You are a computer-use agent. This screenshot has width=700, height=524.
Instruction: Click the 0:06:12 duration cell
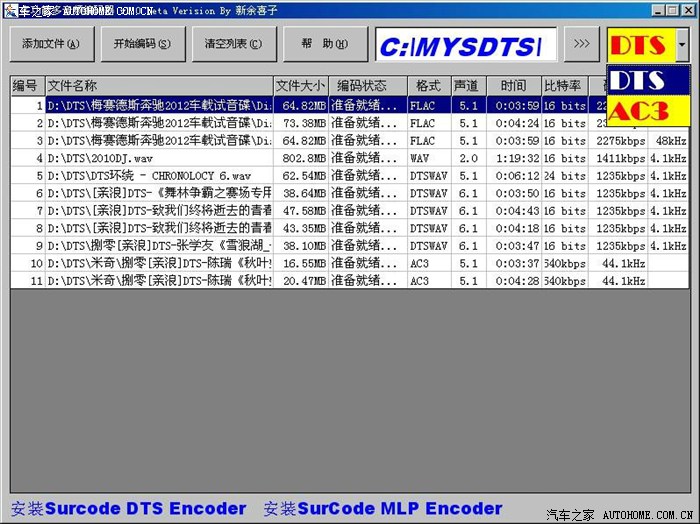pos(514,175)
